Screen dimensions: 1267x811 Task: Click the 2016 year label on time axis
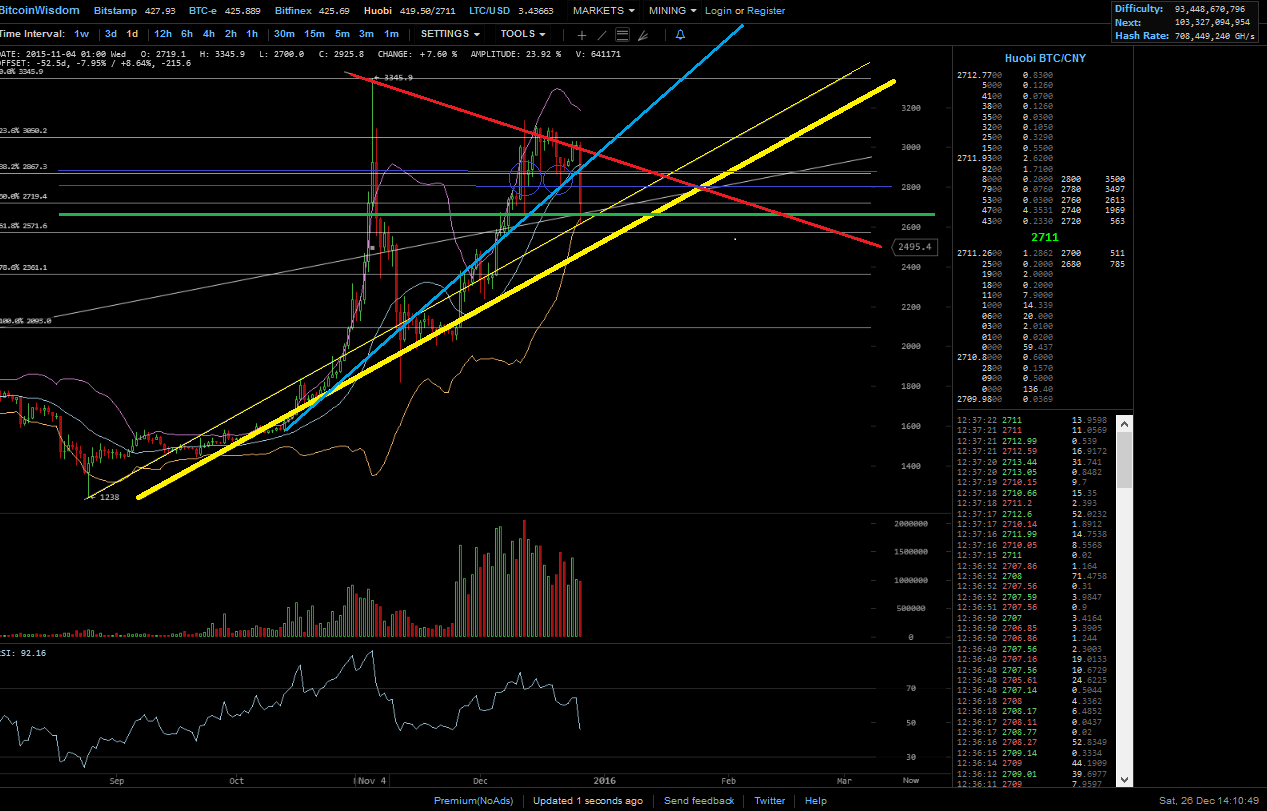[x=604, y=780]
